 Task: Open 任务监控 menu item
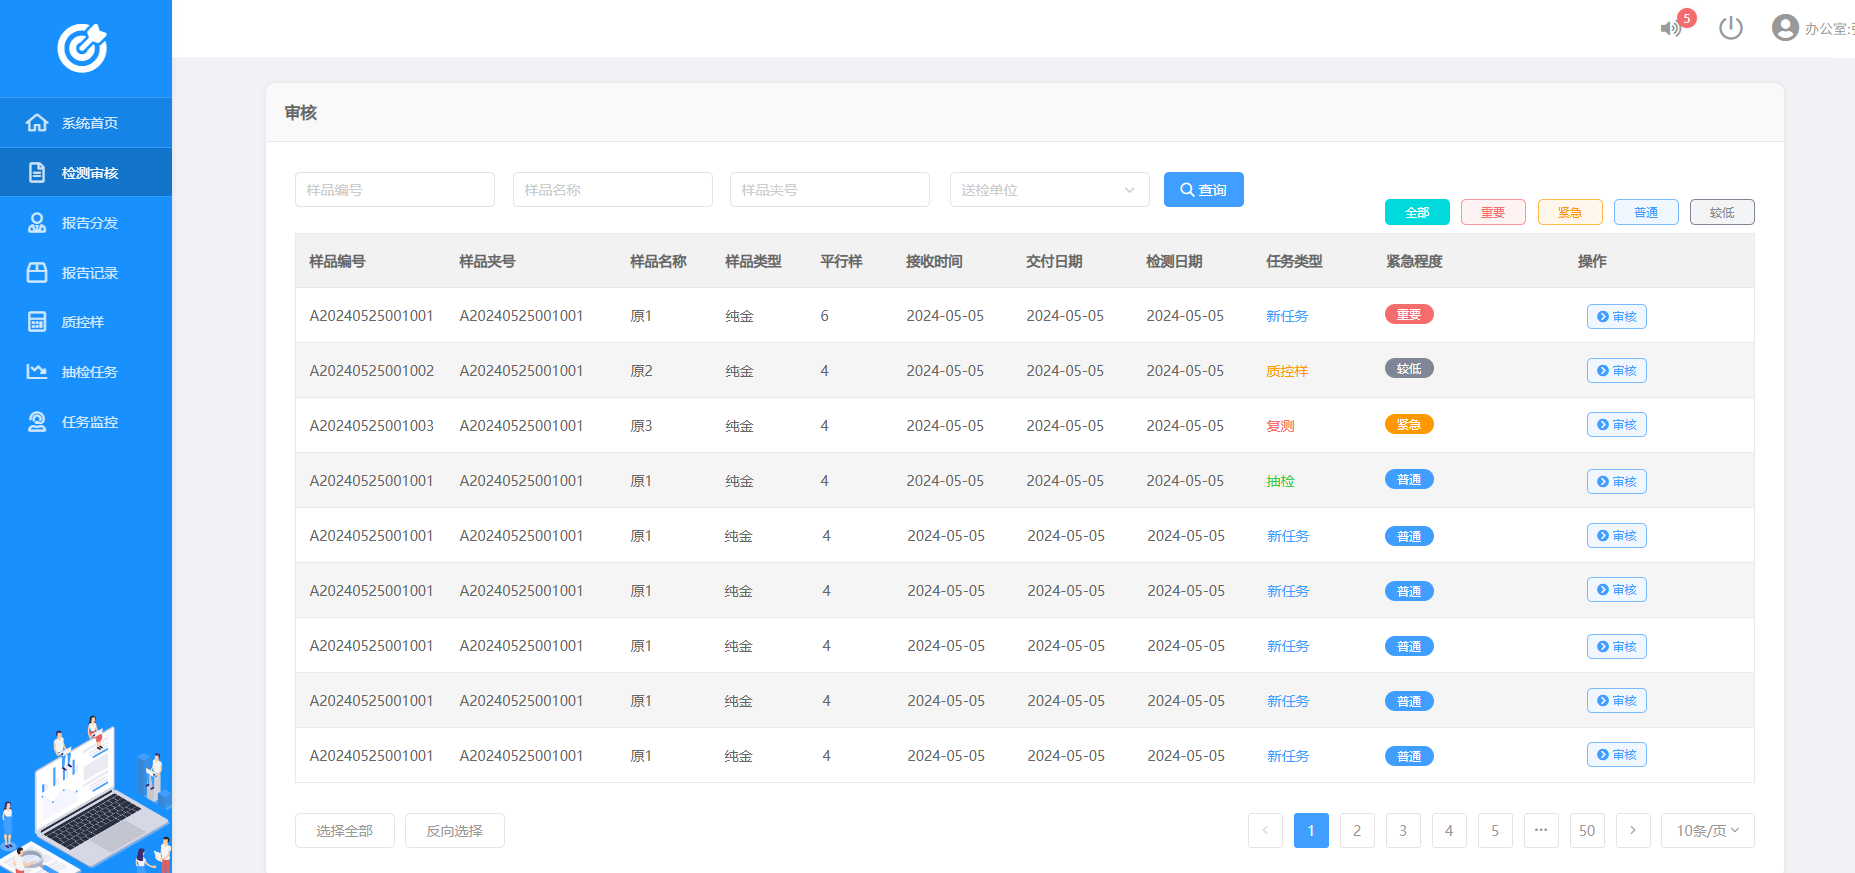click(x=89, y=422)
